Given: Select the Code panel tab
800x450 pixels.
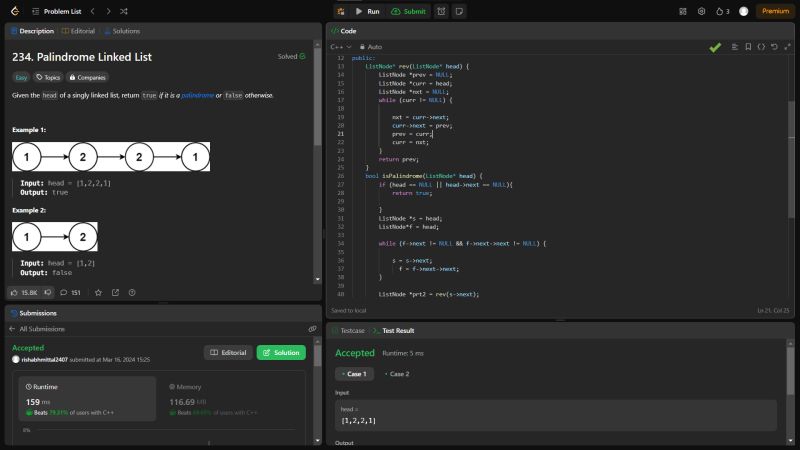Looking at the screenshot, I should click(x=344, y=31).
